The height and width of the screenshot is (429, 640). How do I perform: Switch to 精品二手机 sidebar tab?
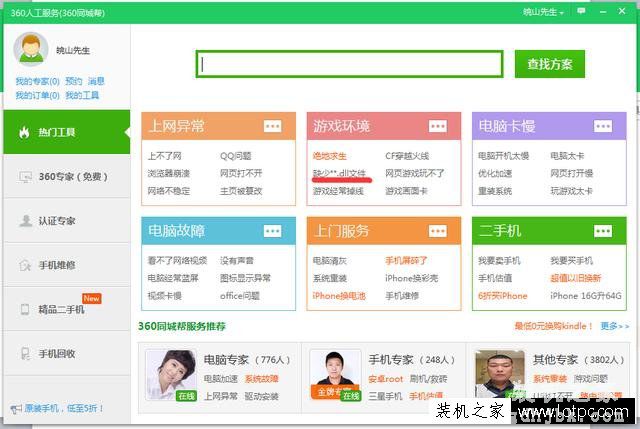pos(67,309)
